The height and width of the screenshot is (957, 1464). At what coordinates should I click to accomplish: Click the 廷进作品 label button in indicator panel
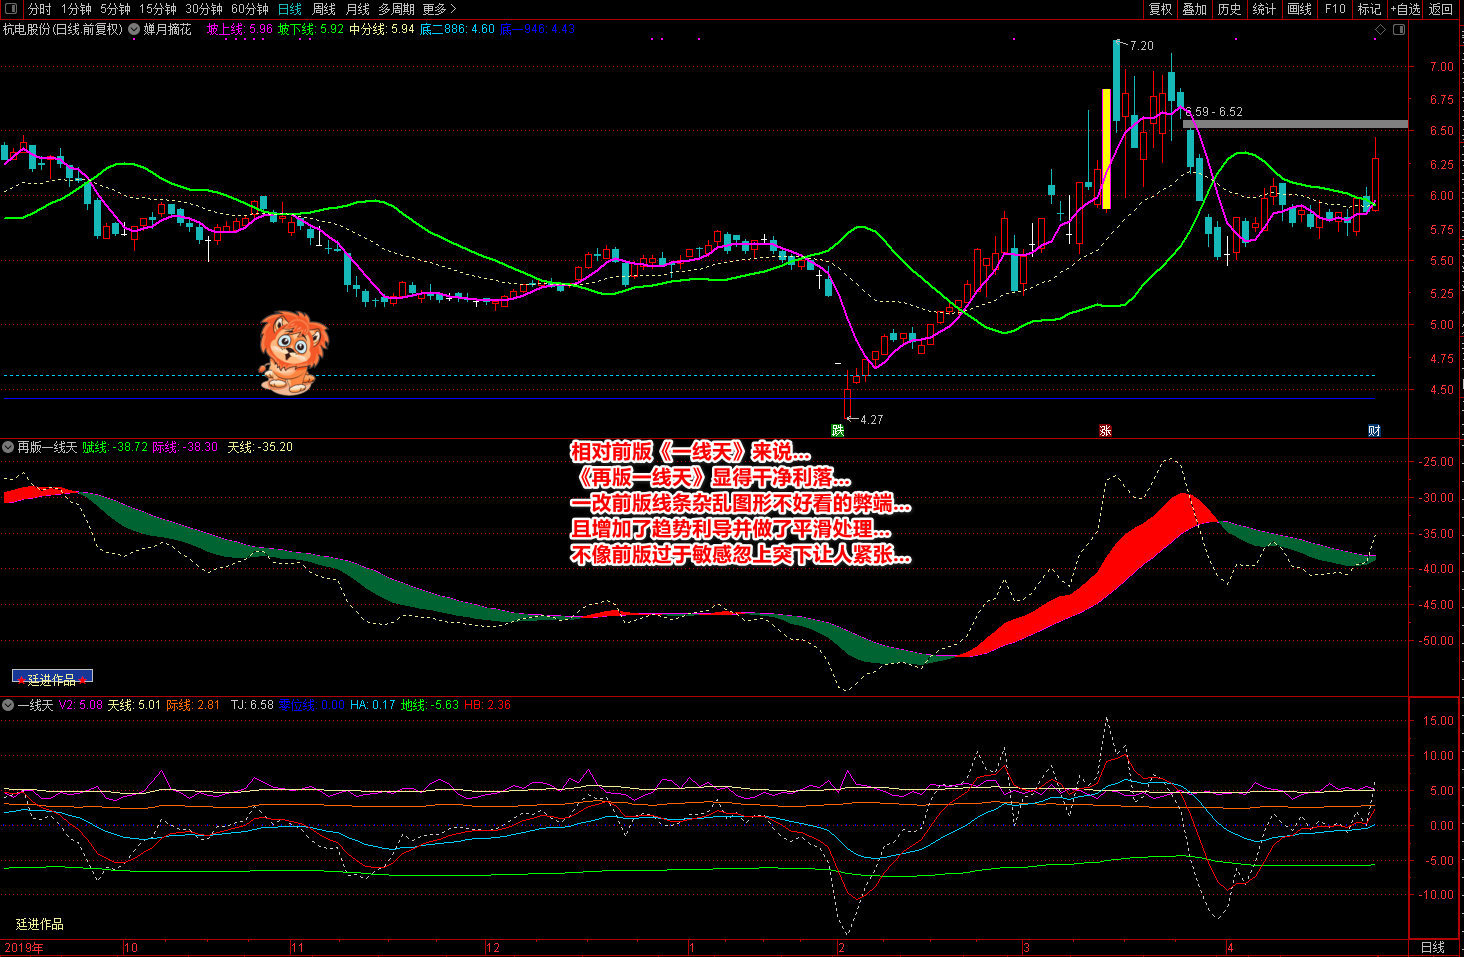pyautogui.click(x=52, y=678)
